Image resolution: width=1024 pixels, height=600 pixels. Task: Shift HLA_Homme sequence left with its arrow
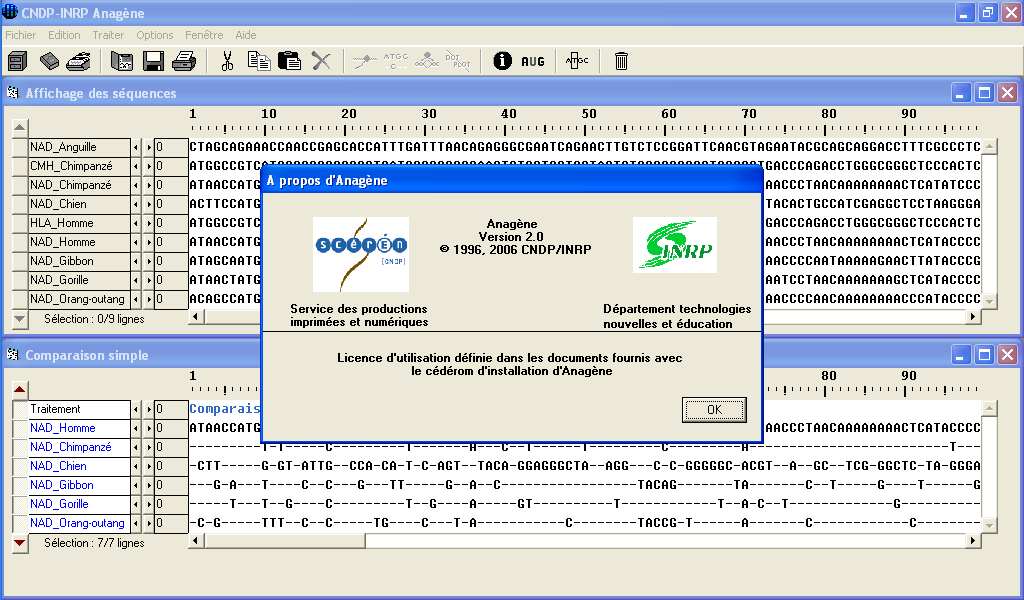pos(136,223)
